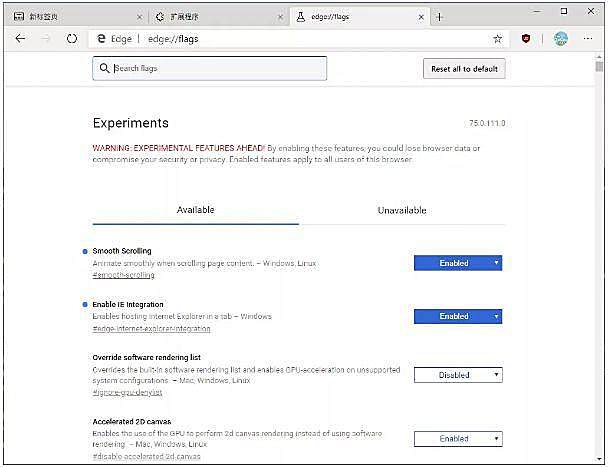Click Reset all to default button
The image size is (609, 467).
coord(464,69)
